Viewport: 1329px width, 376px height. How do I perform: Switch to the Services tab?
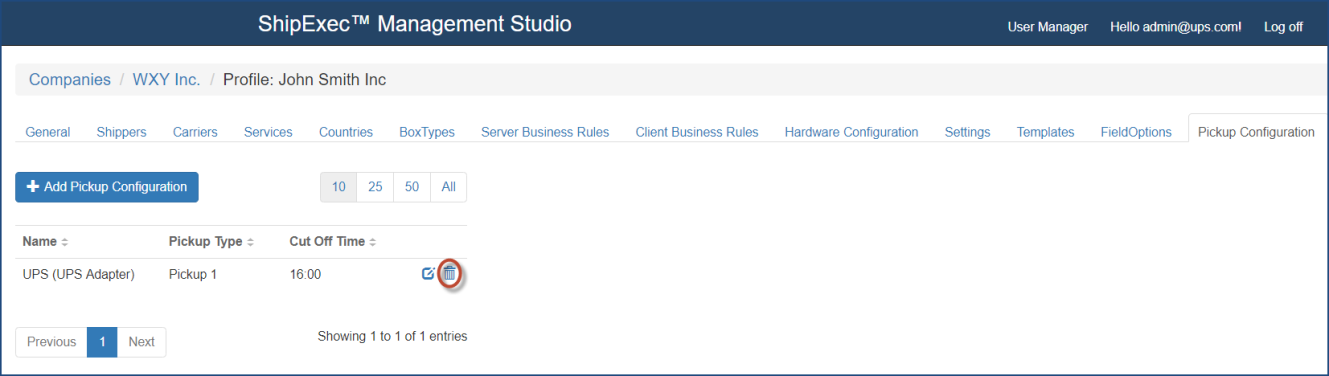268,132
